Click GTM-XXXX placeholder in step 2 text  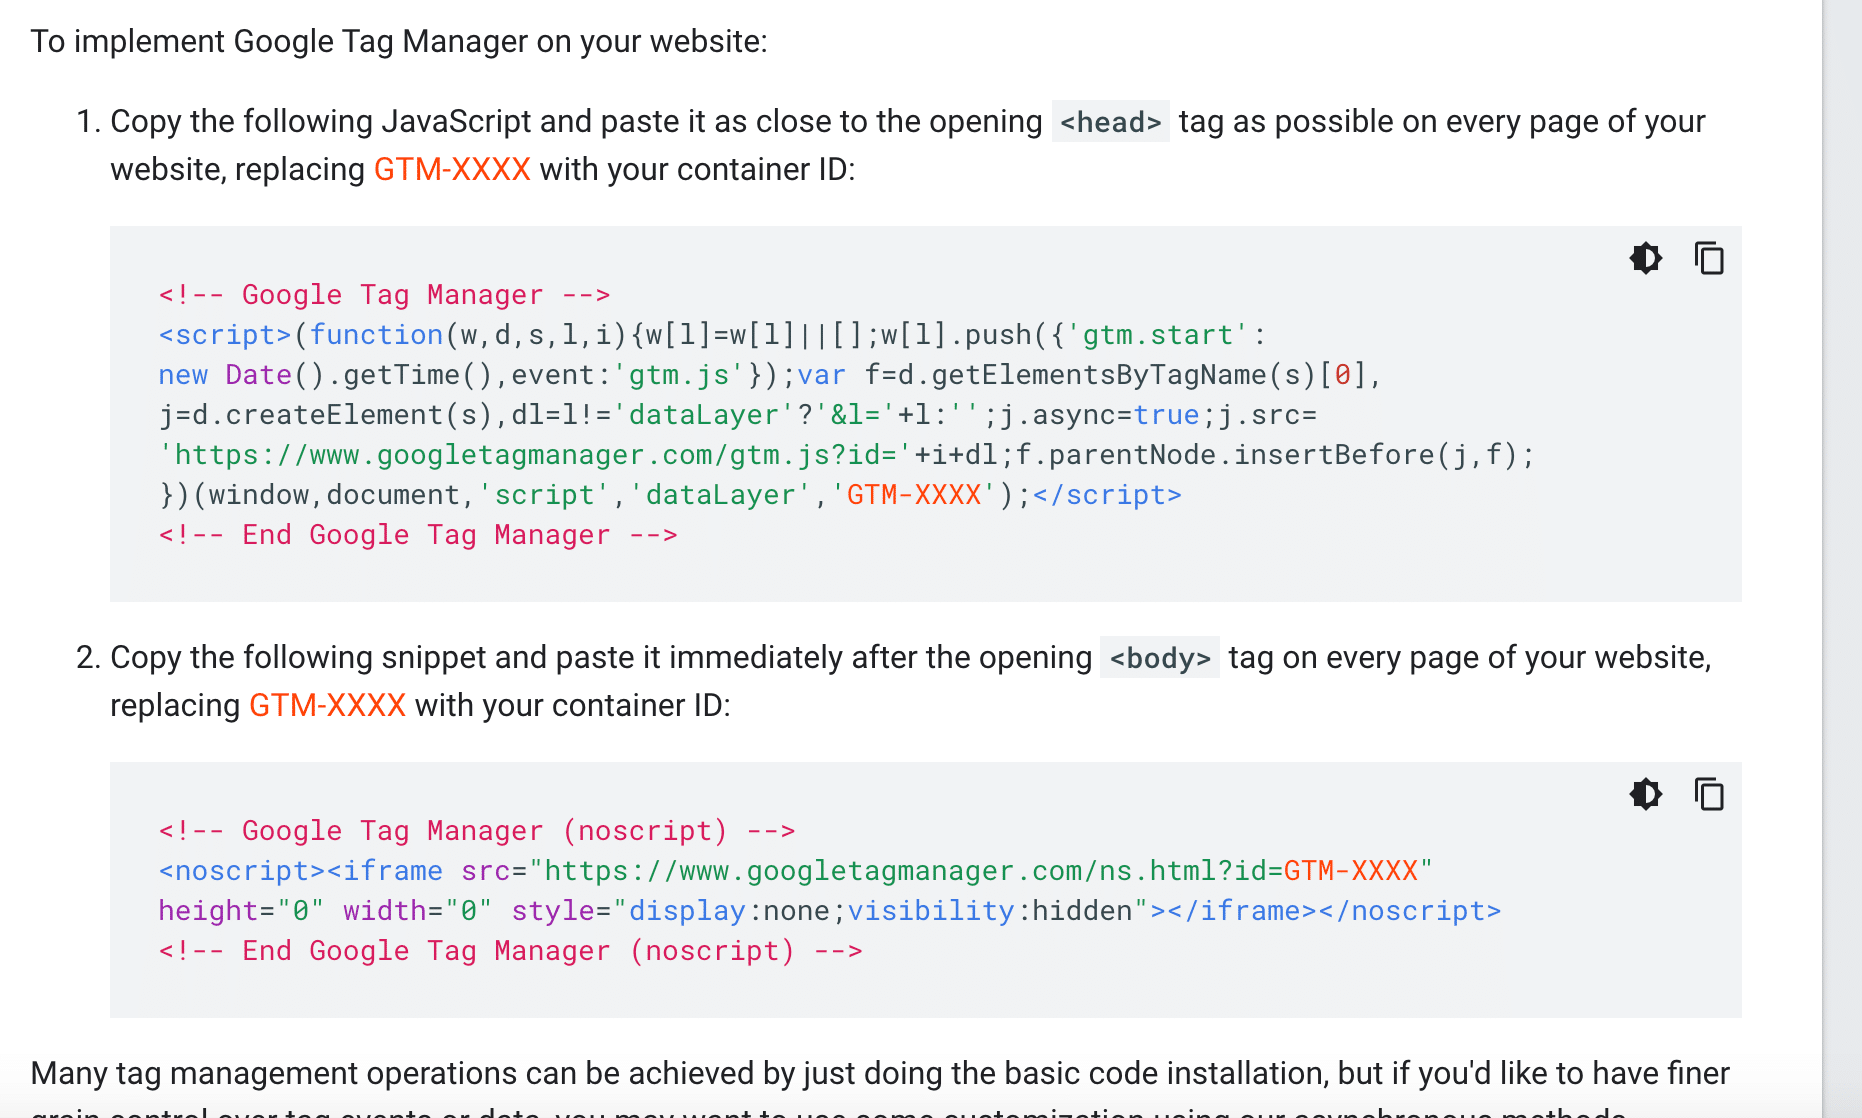click(327, 705)
